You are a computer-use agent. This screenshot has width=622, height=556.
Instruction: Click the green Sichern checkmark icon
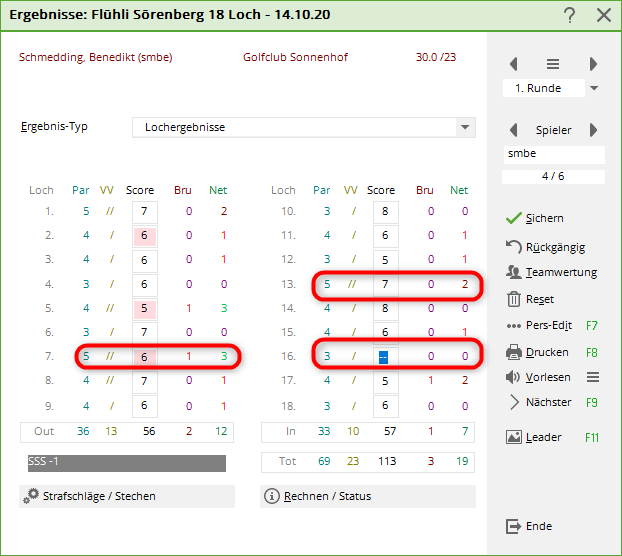514,218
